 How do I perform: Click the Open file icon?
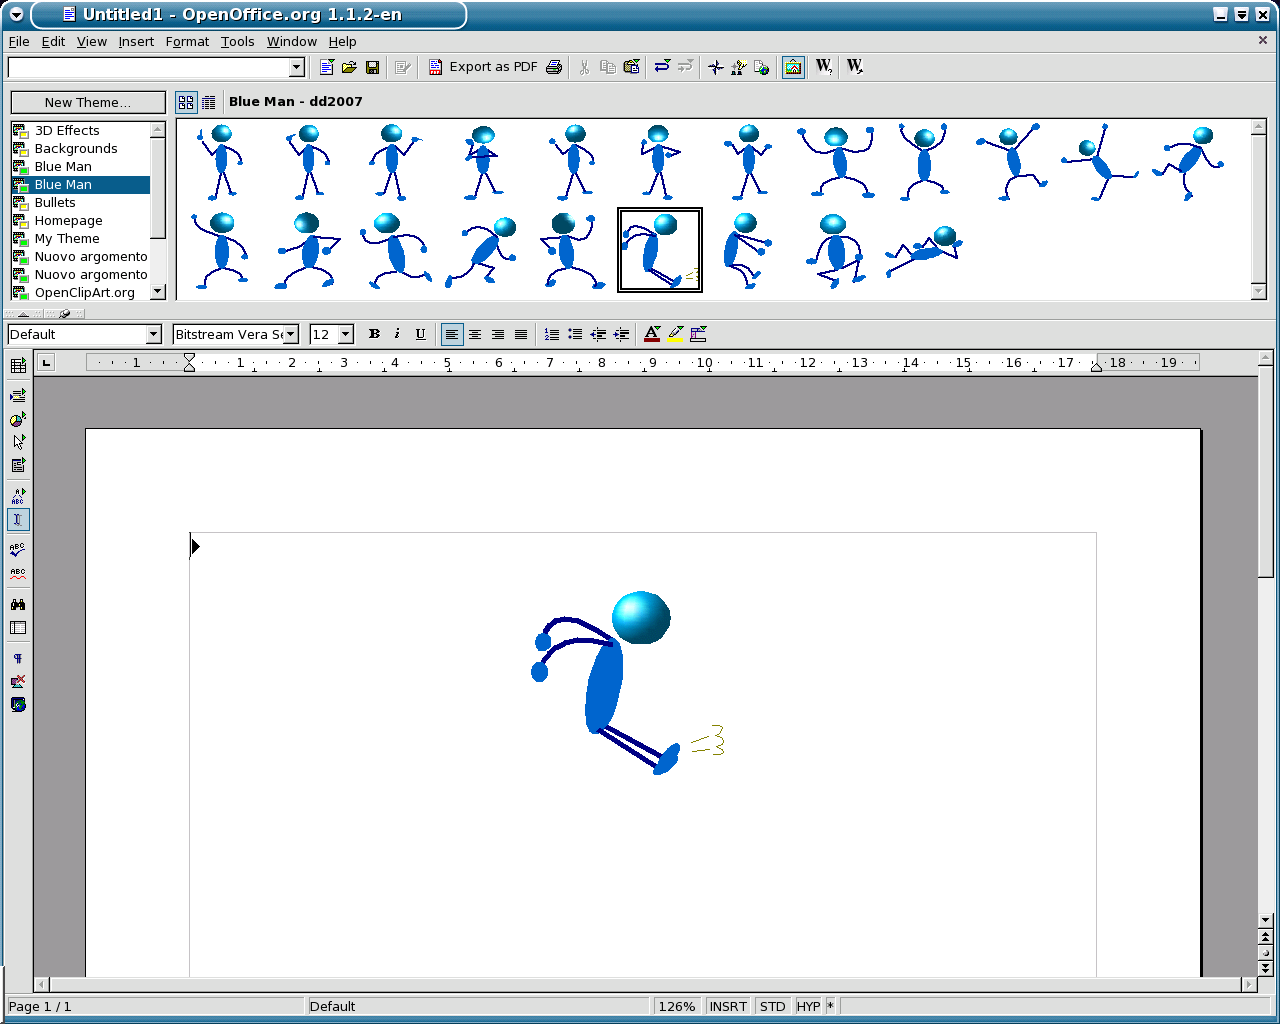tap(349, 67)
